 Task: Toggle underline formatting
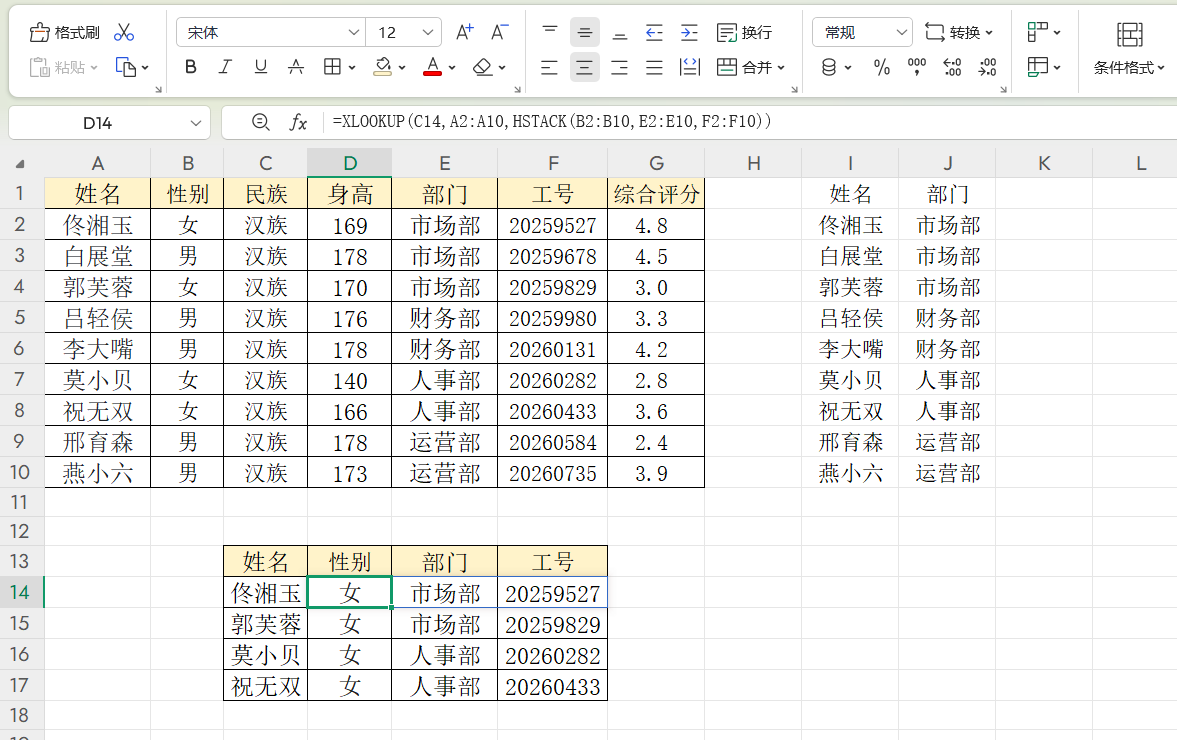[260, 67]
